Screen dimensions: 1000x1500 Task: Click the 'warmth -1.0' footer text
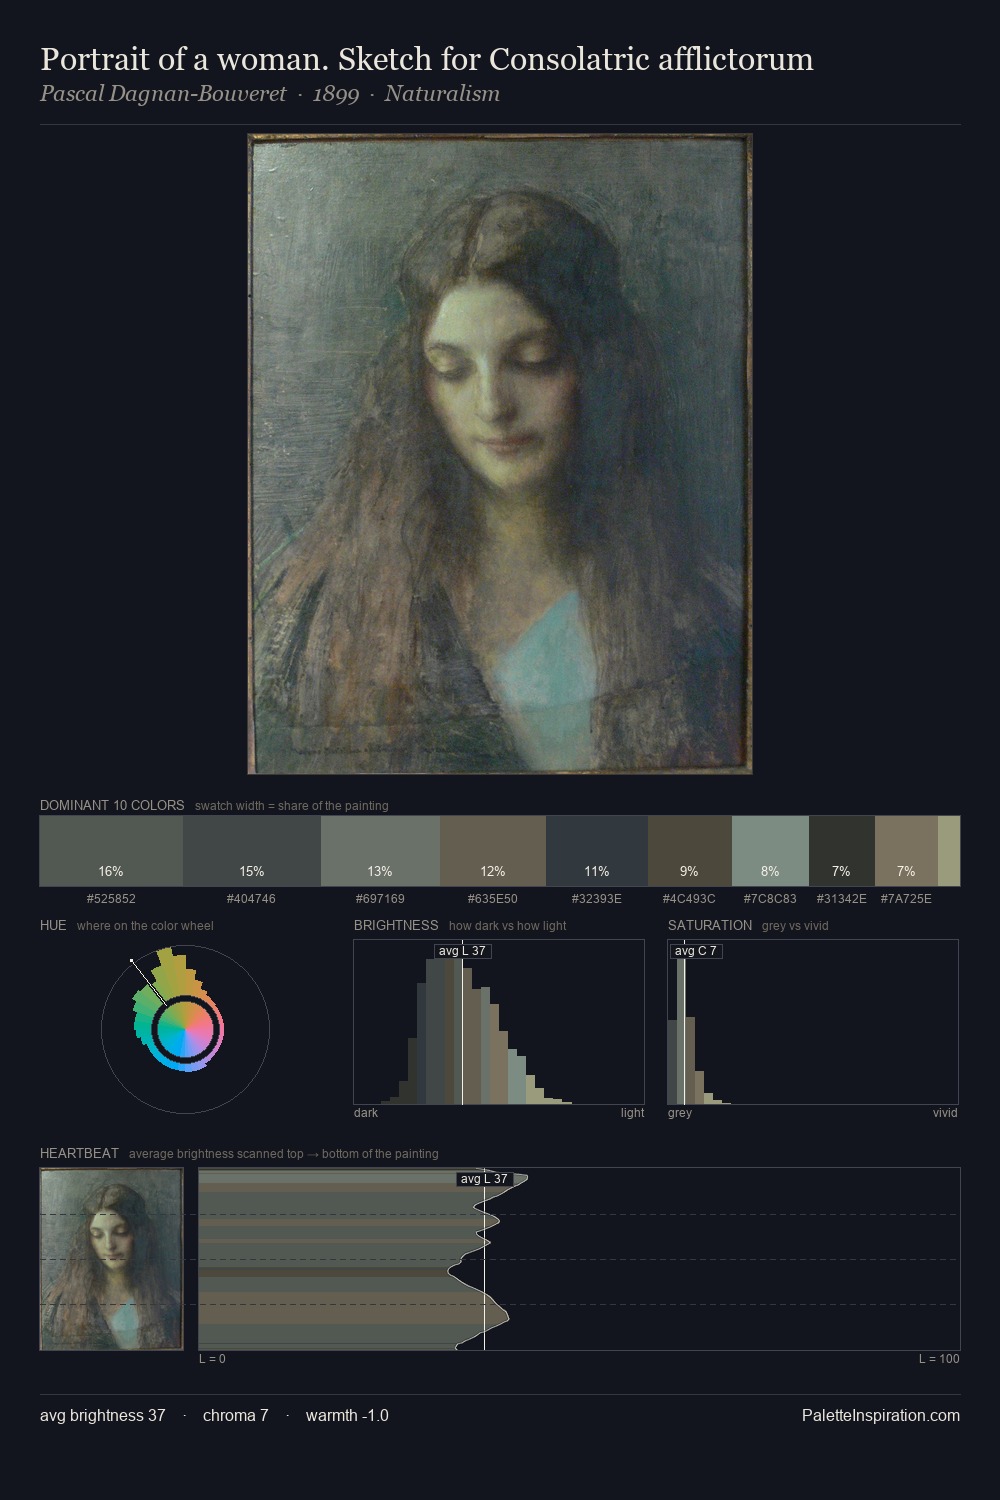click(347, 1416)
